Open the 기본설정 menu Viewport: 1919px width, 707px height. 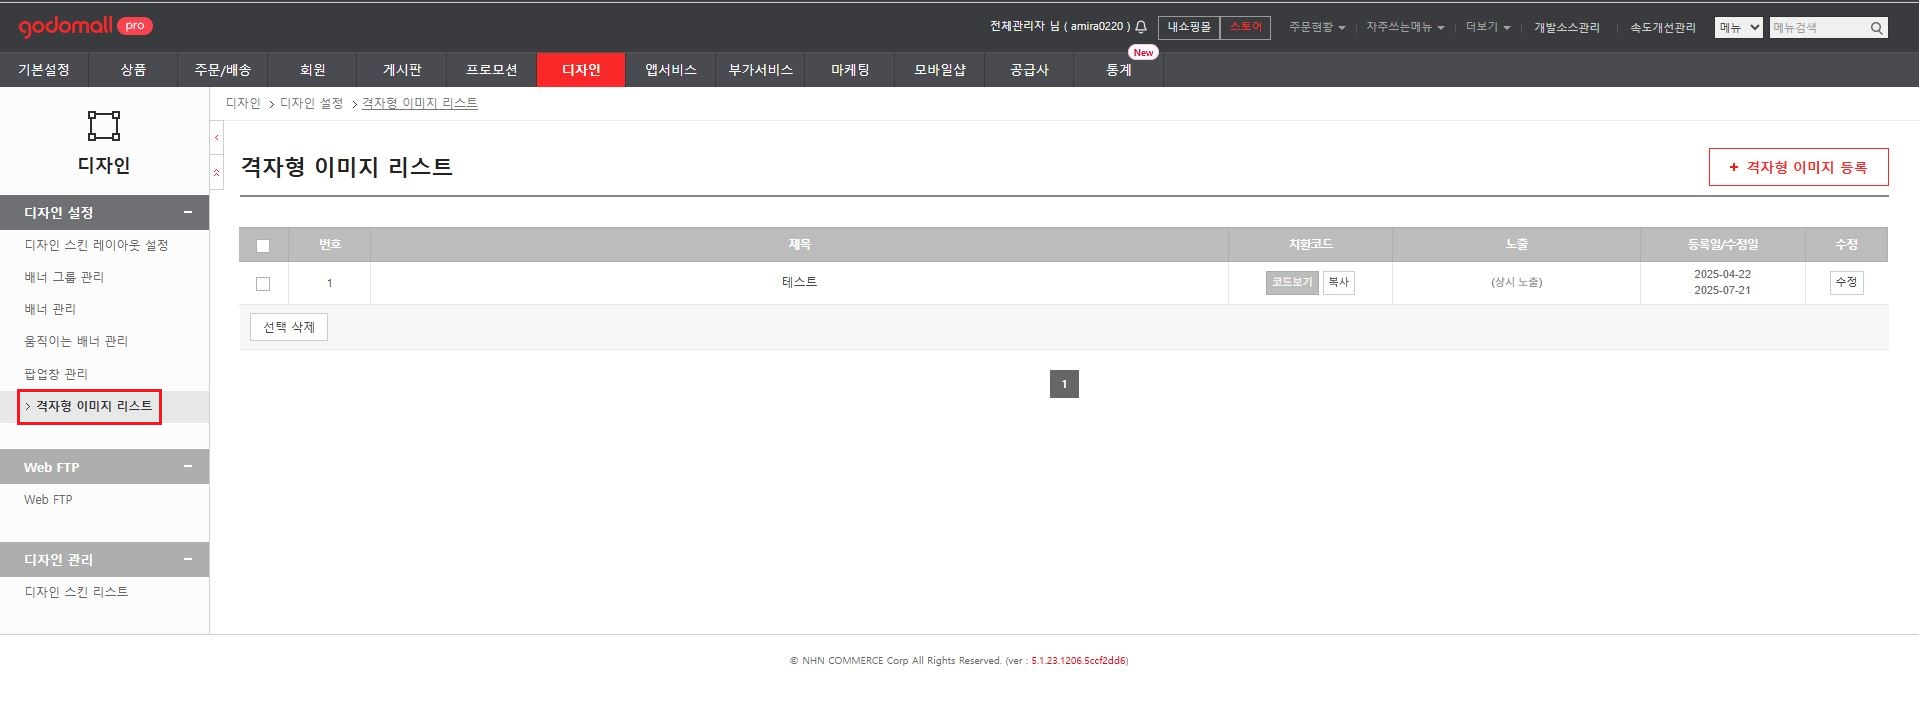[44, 70]
